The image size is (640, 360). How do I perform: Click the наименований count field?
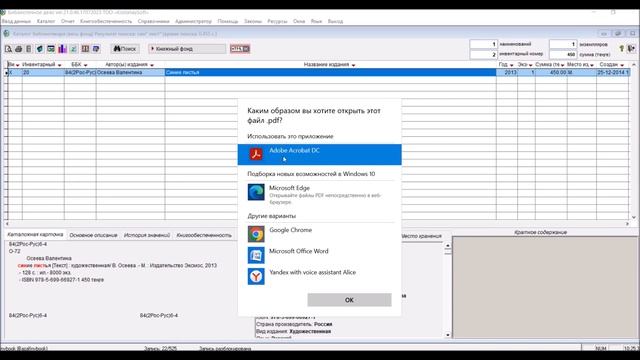pyautogui.click(x=483, y=44)
